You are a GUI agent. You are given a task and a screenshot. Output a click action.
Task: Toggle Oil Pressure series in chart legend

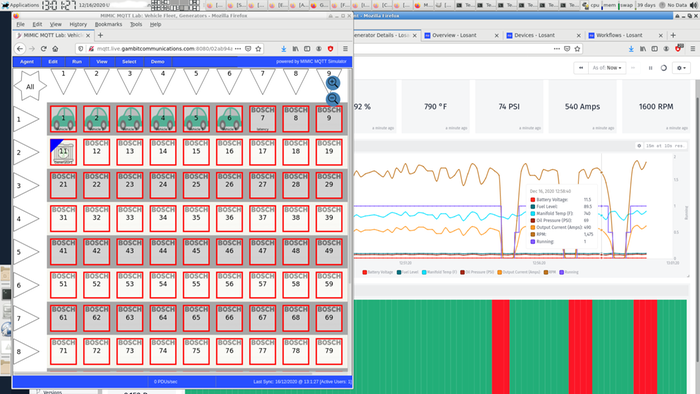pos(477,272)
